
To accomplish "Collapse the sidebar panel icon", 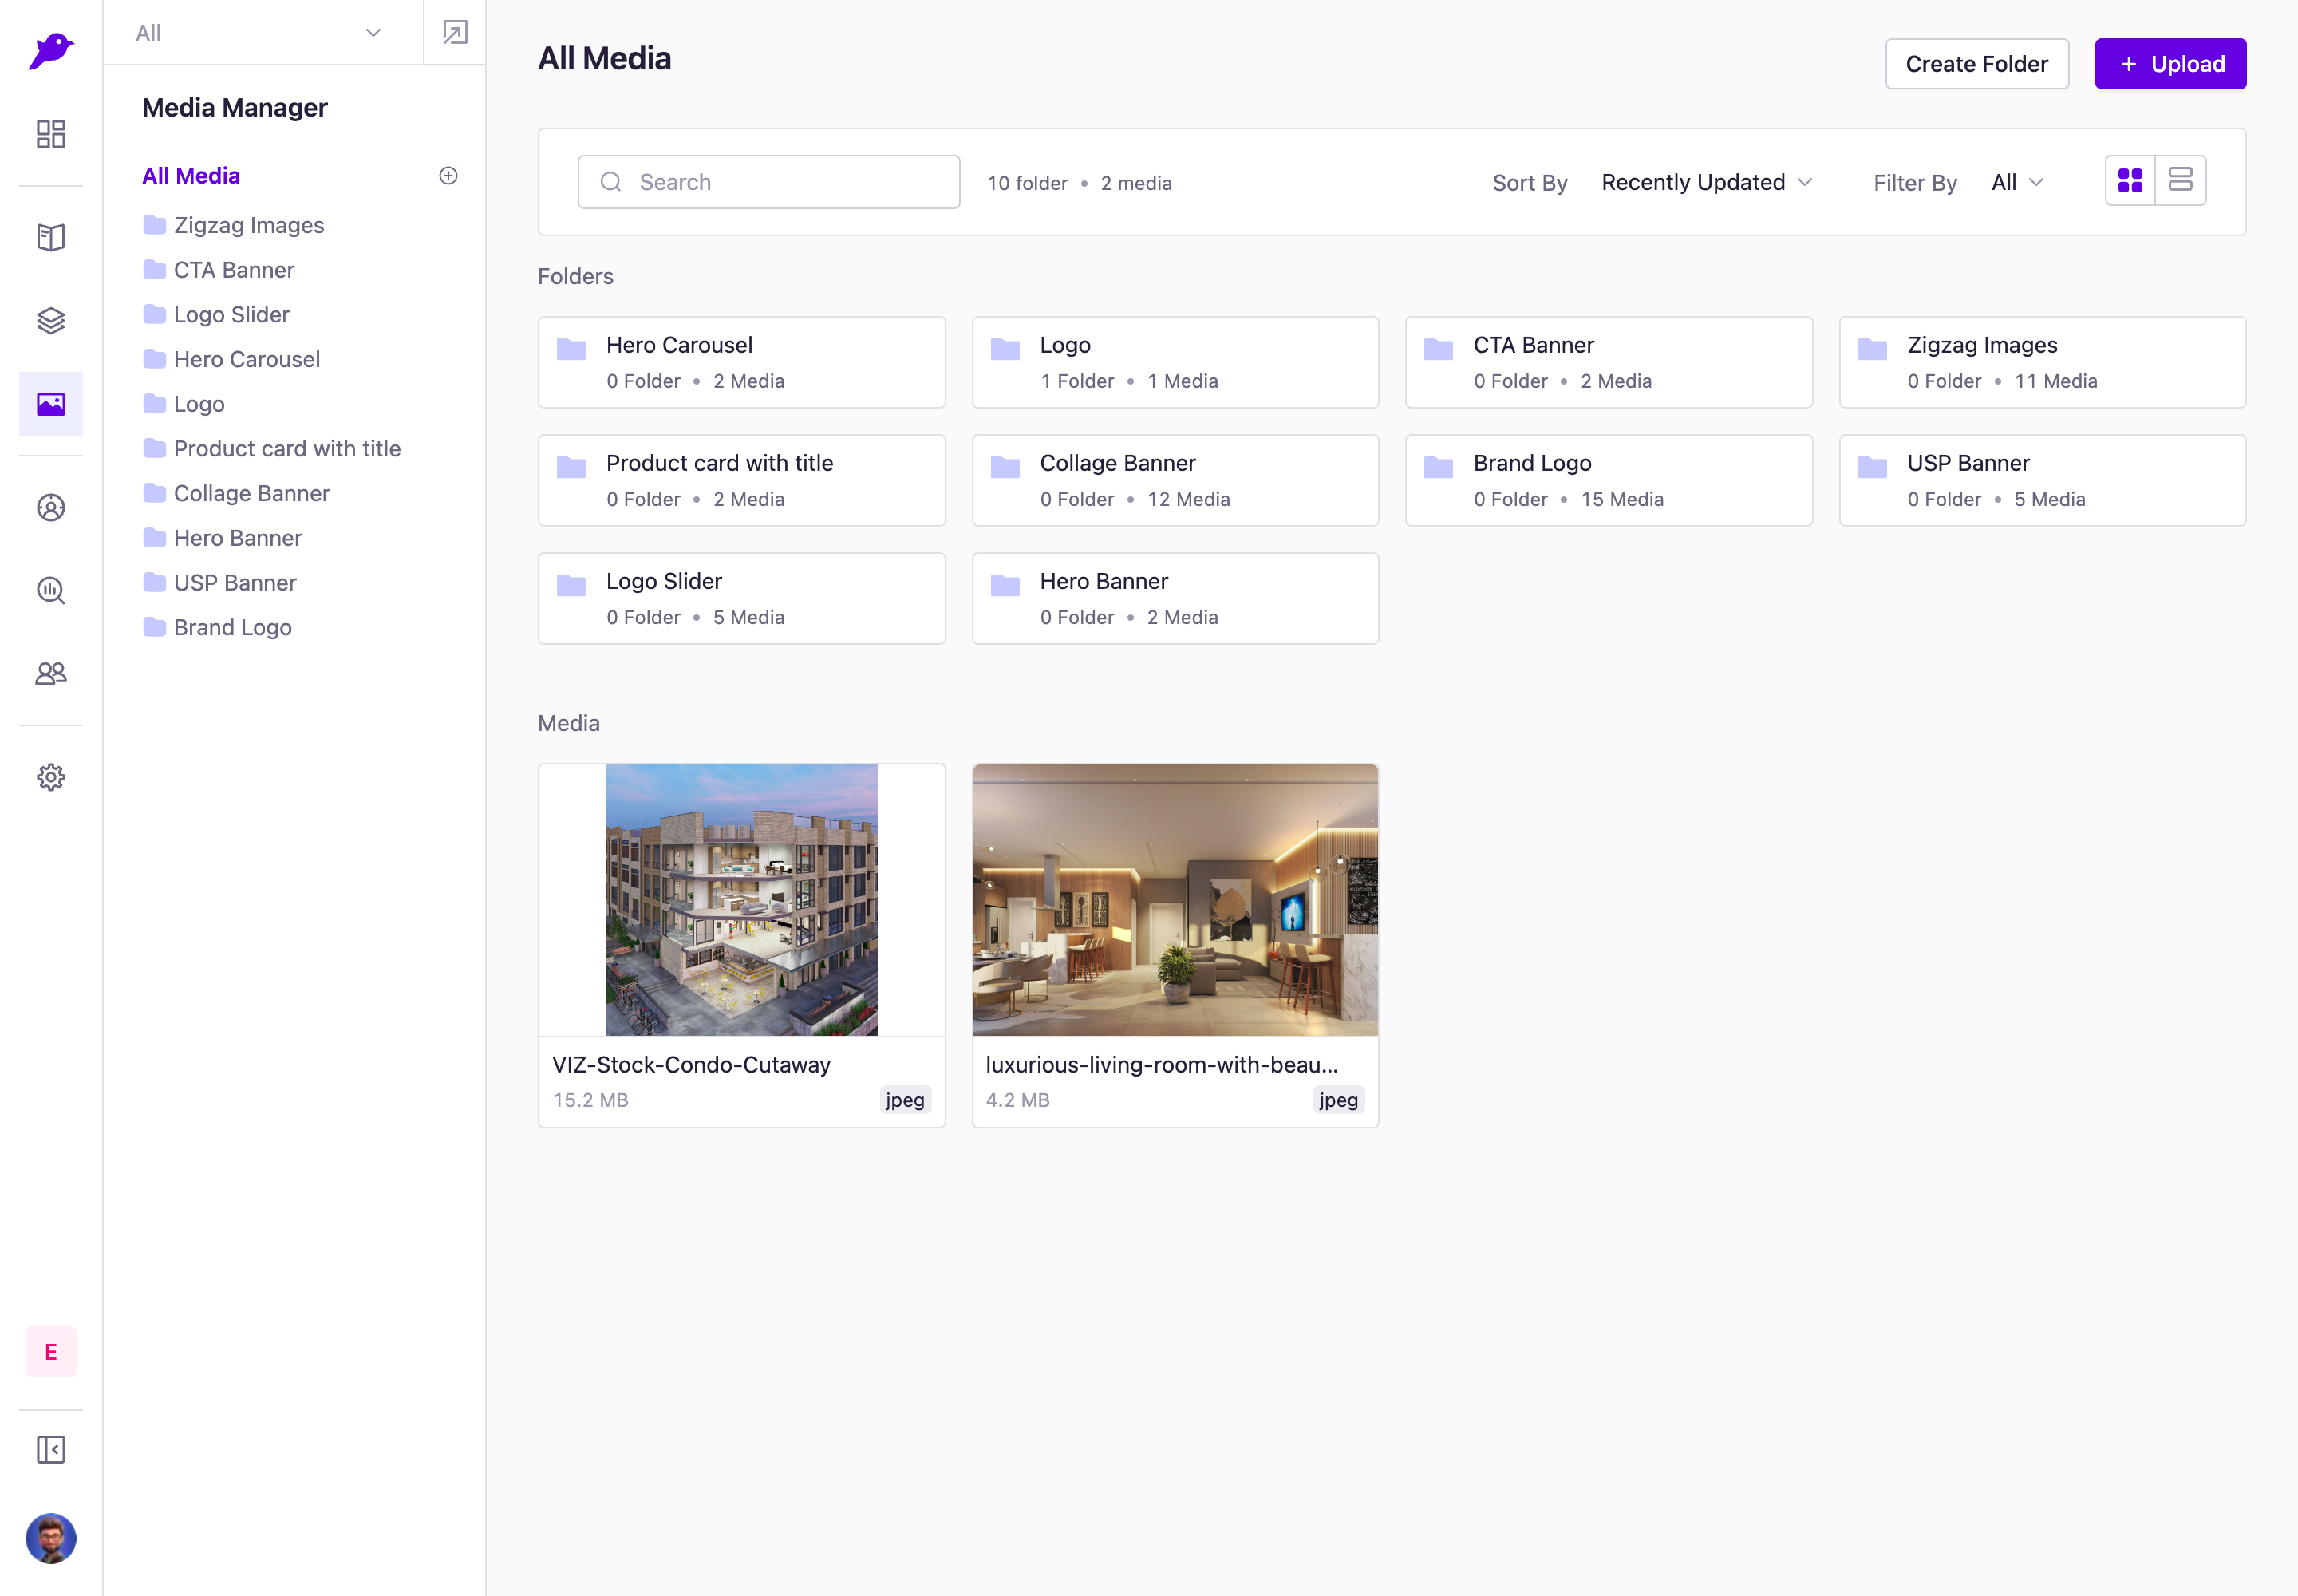I will (51, 1450).
